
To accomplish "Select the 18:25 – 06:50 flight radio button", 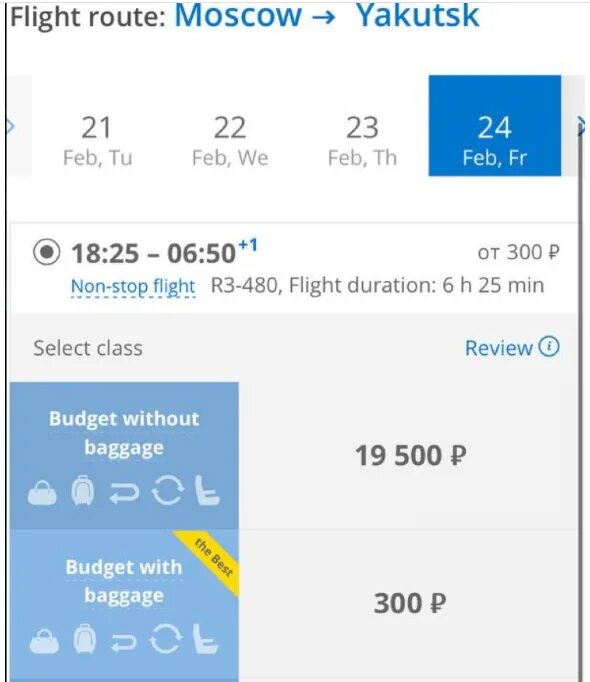I will pos(47,252).
